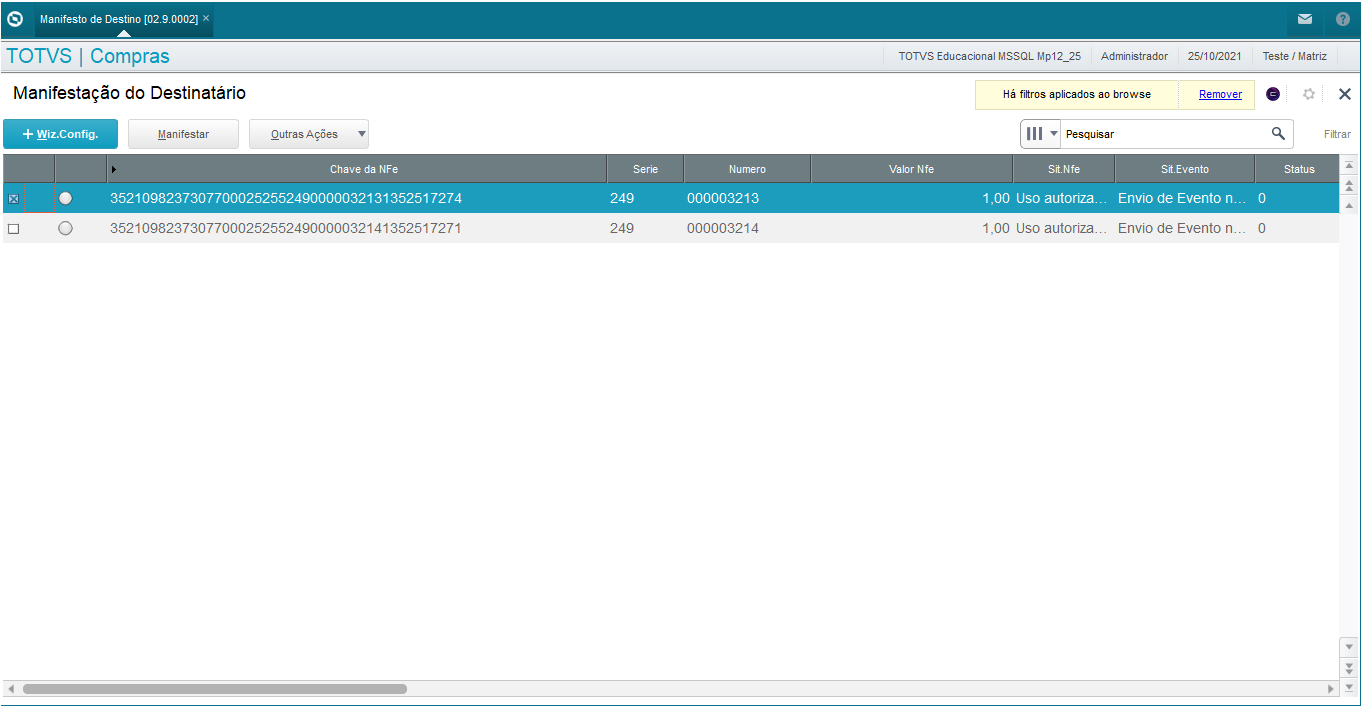
Task: Expand the Outras Ações dropdown
Action: [361, 134]
